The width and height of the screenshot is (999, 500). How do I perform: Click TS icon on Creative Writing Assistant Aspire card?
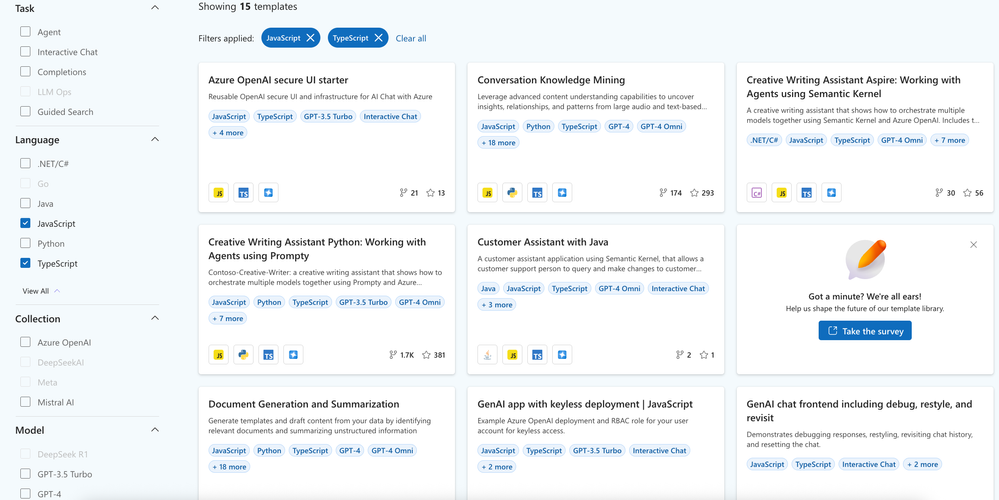pyautogui.click(x=807, y=193)
